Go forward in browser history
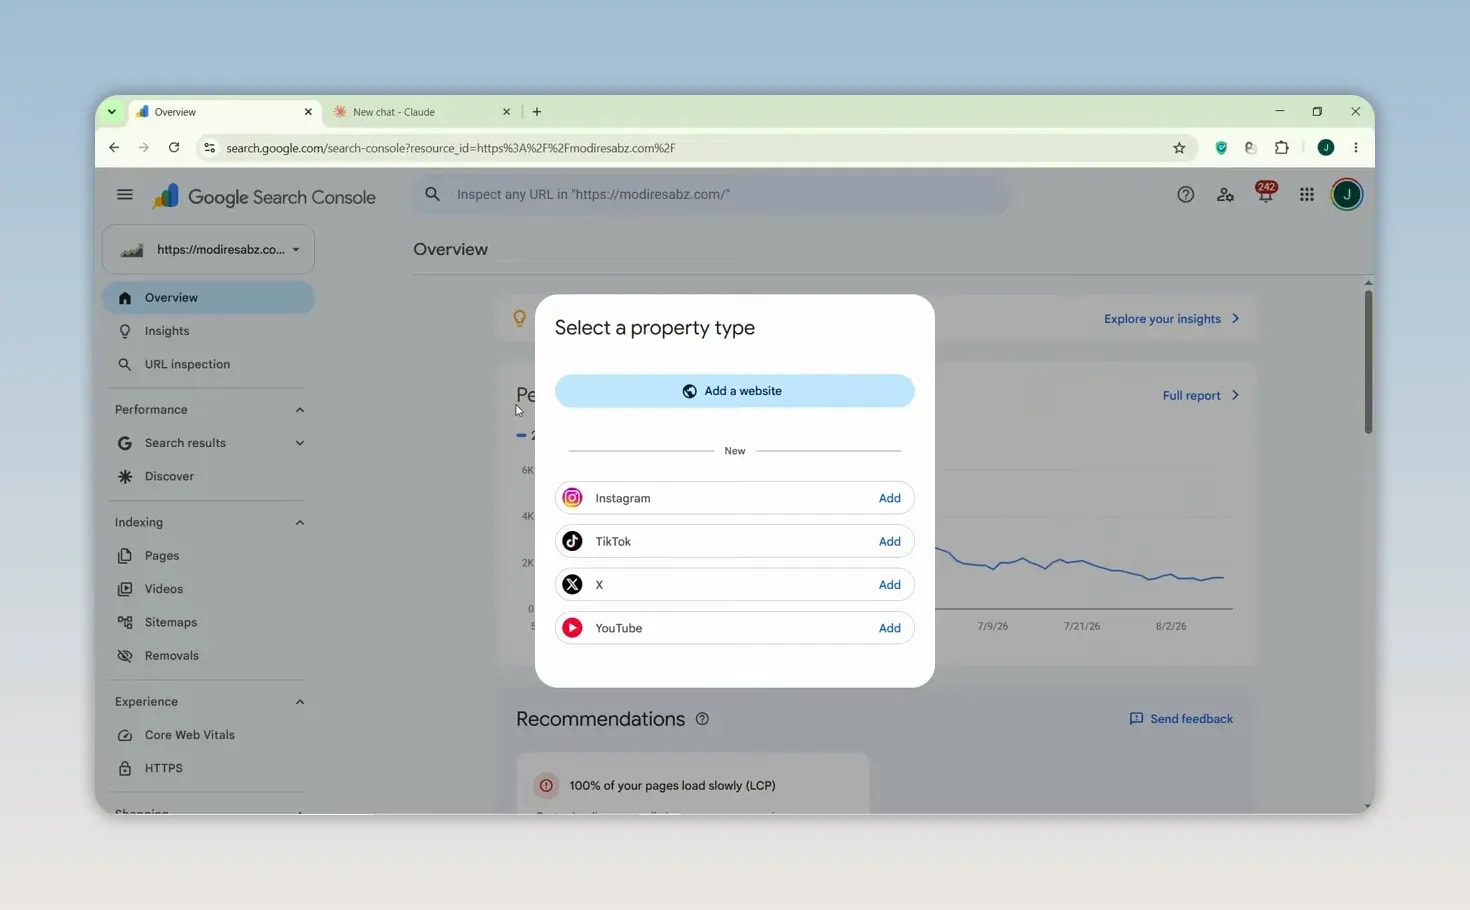Viewport: 1470px width, 910px height. click(x=144, y=148)
